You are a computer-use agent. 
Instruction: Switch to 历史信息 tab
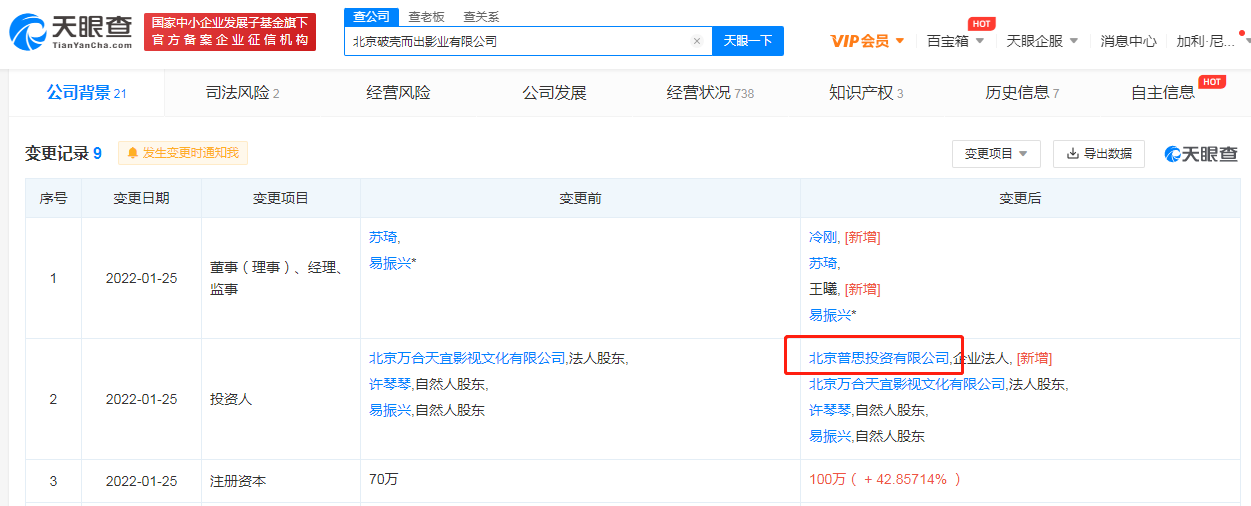coord(1022,93)
